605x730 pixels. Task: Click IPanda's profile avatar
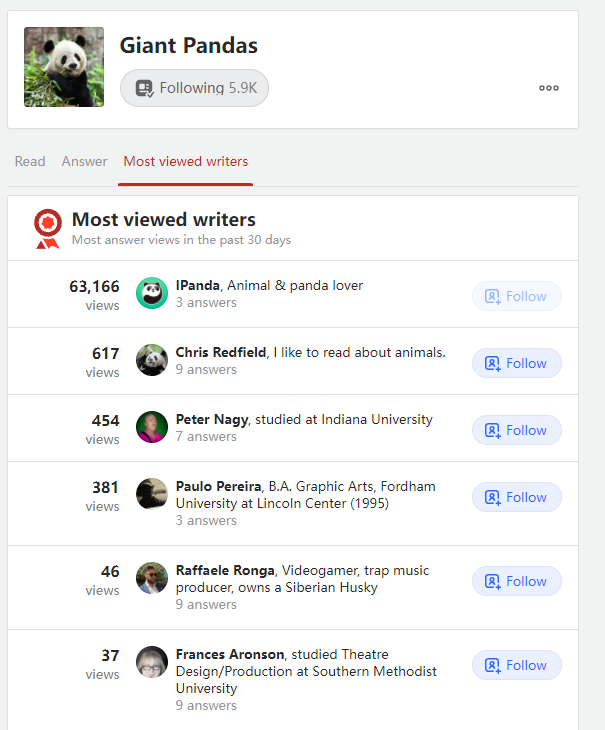152,293
